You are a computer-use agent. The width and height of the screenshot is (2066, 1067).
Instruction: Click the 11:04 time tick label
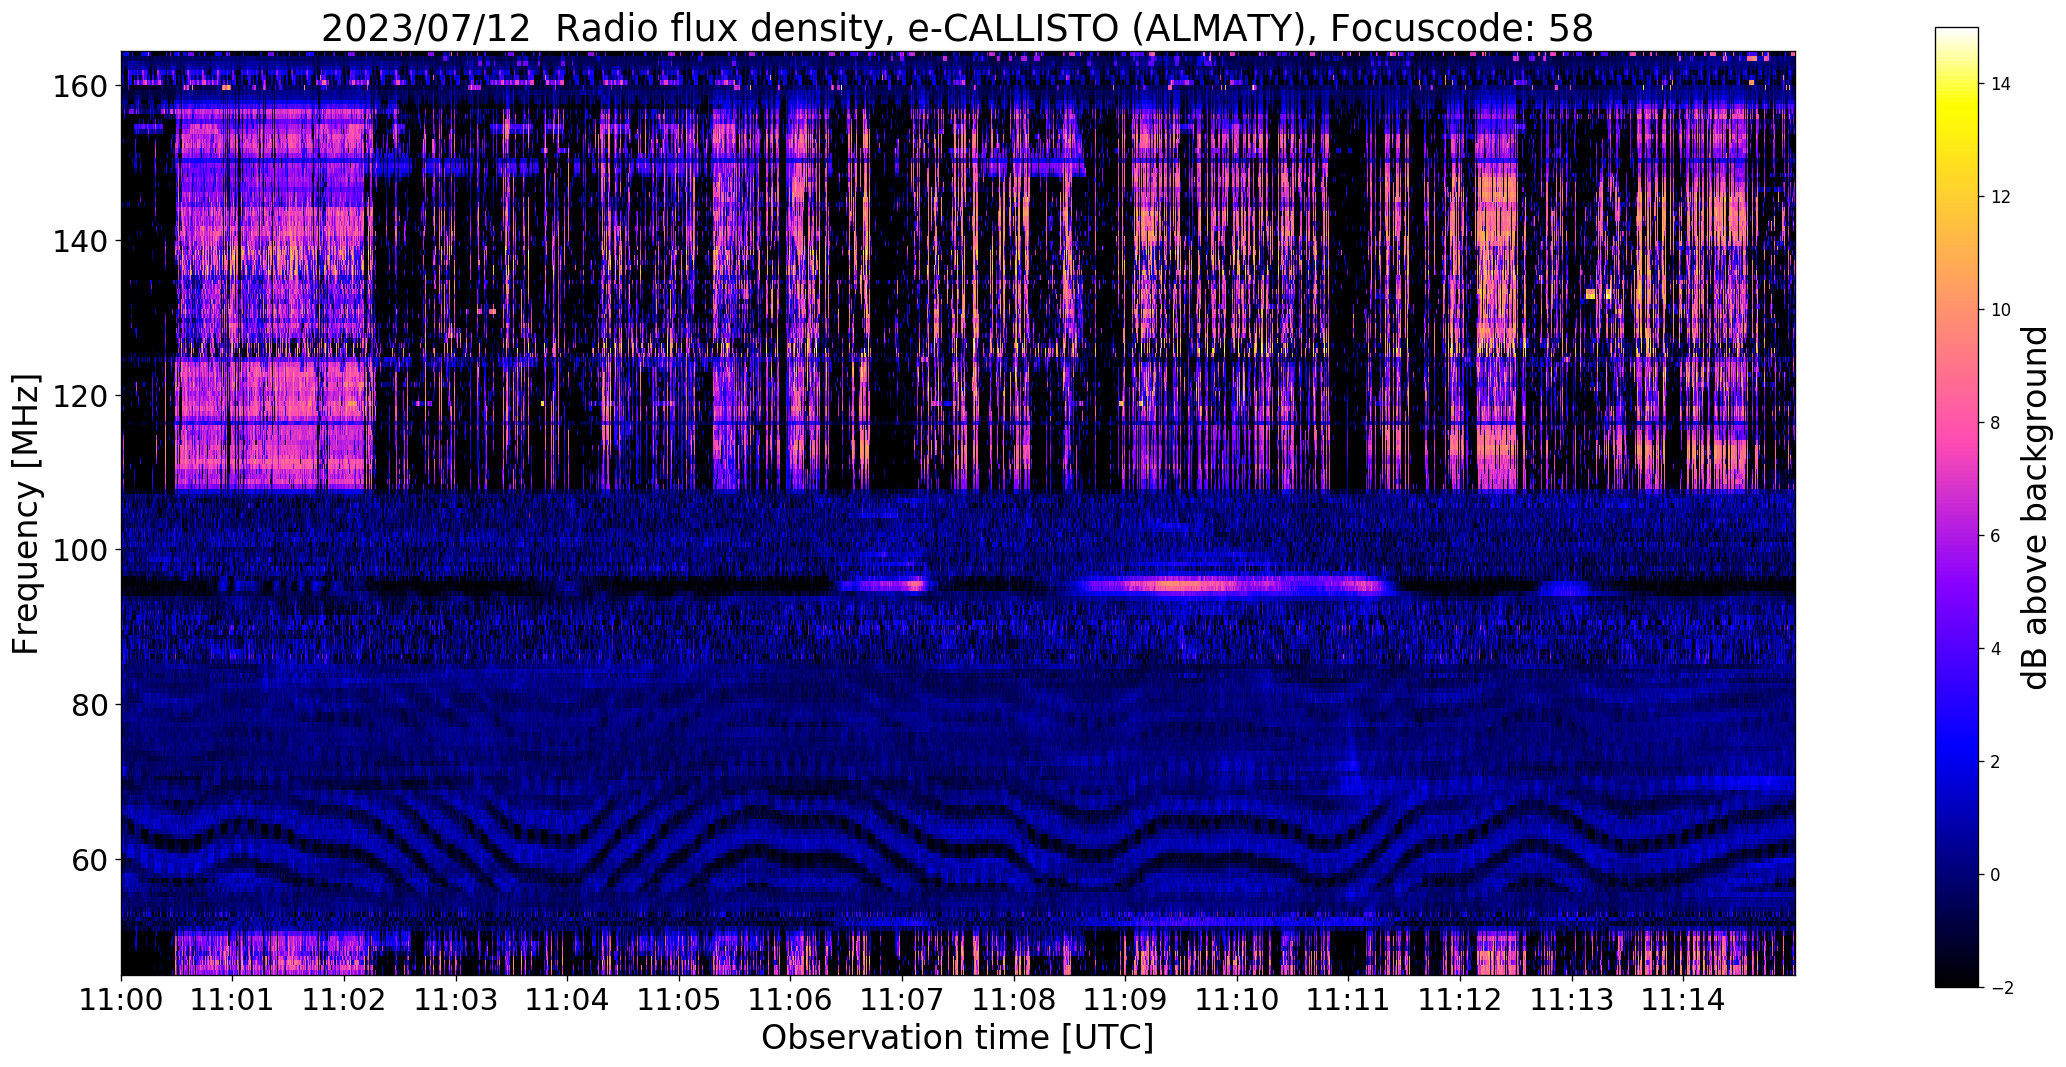(567, 999)
